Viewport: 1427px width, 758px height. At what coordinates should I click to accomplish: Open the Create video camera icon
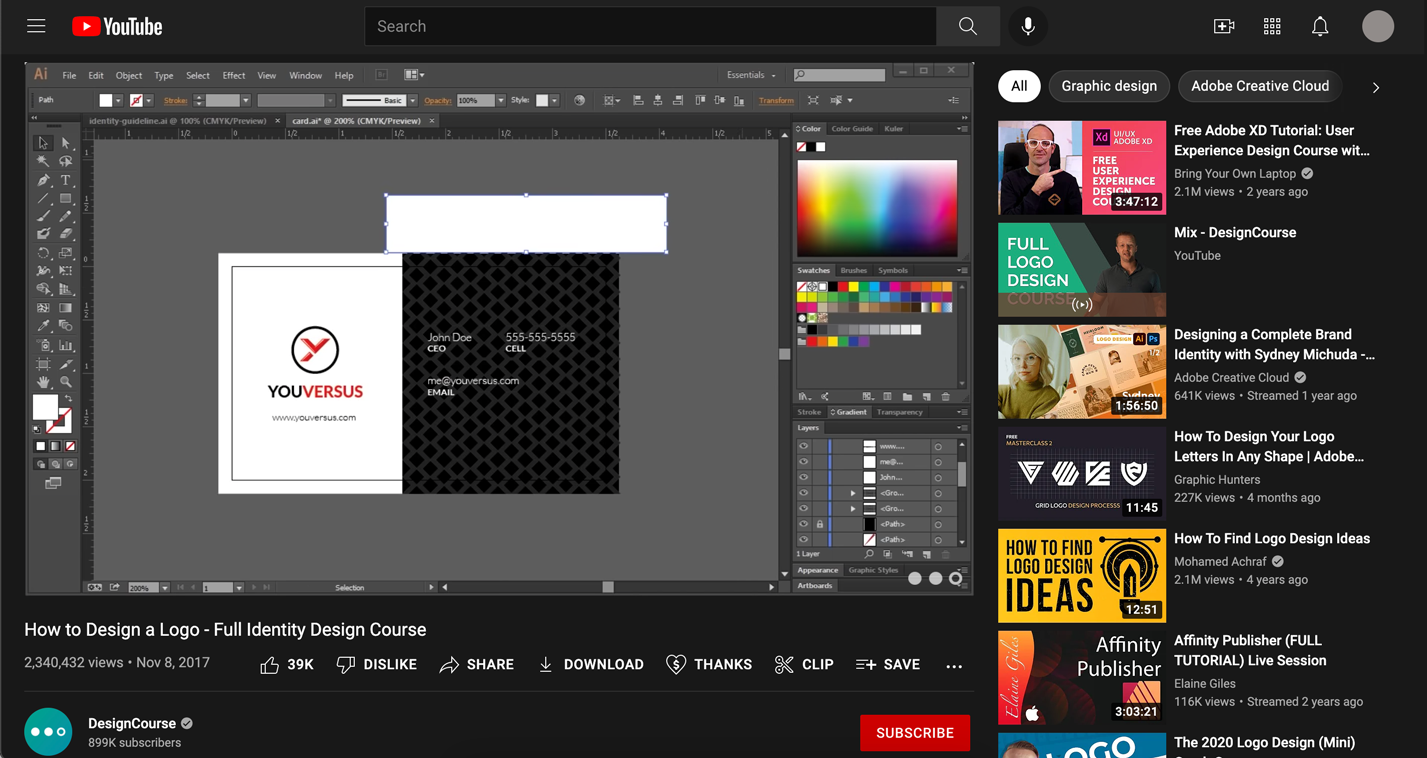click(x=1224, y=27)
